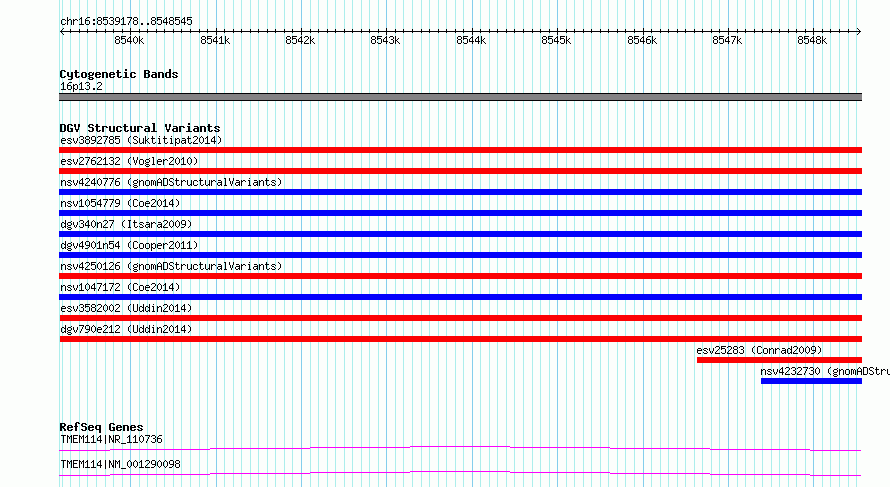Click the gray 16p13.2 cytogenetic band bar
This screenshot has width=890, height=487.
pos(460,97)
